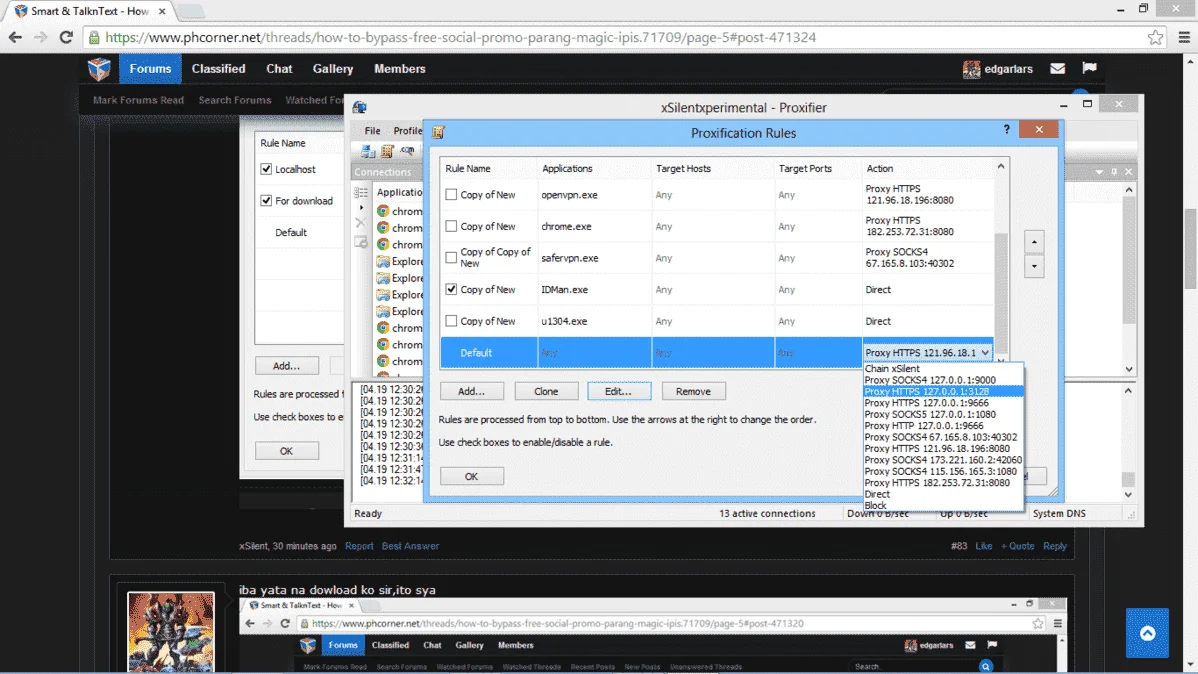Click the Report link under xSilent post
This screenshot has width=1198, height=674.
[x=359, y=546]
